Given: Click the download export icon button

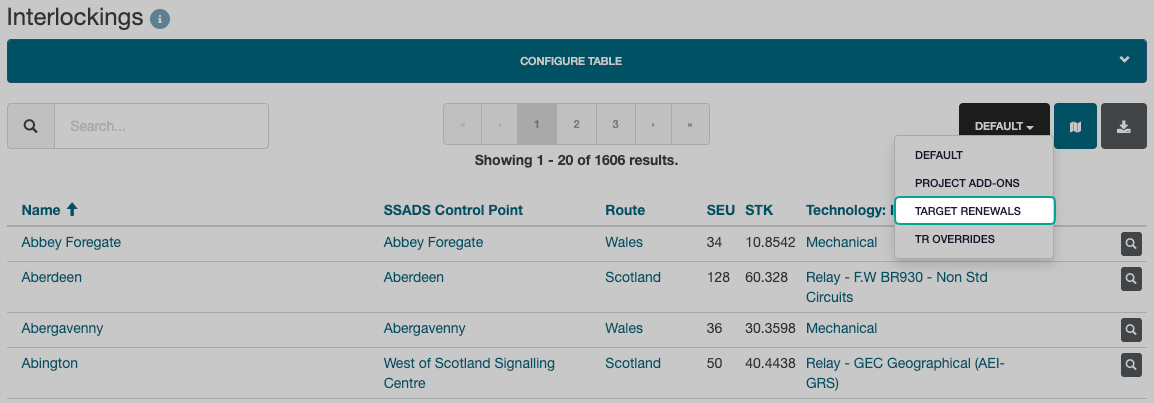Looking at the screenshot, I should point(1124,126).
